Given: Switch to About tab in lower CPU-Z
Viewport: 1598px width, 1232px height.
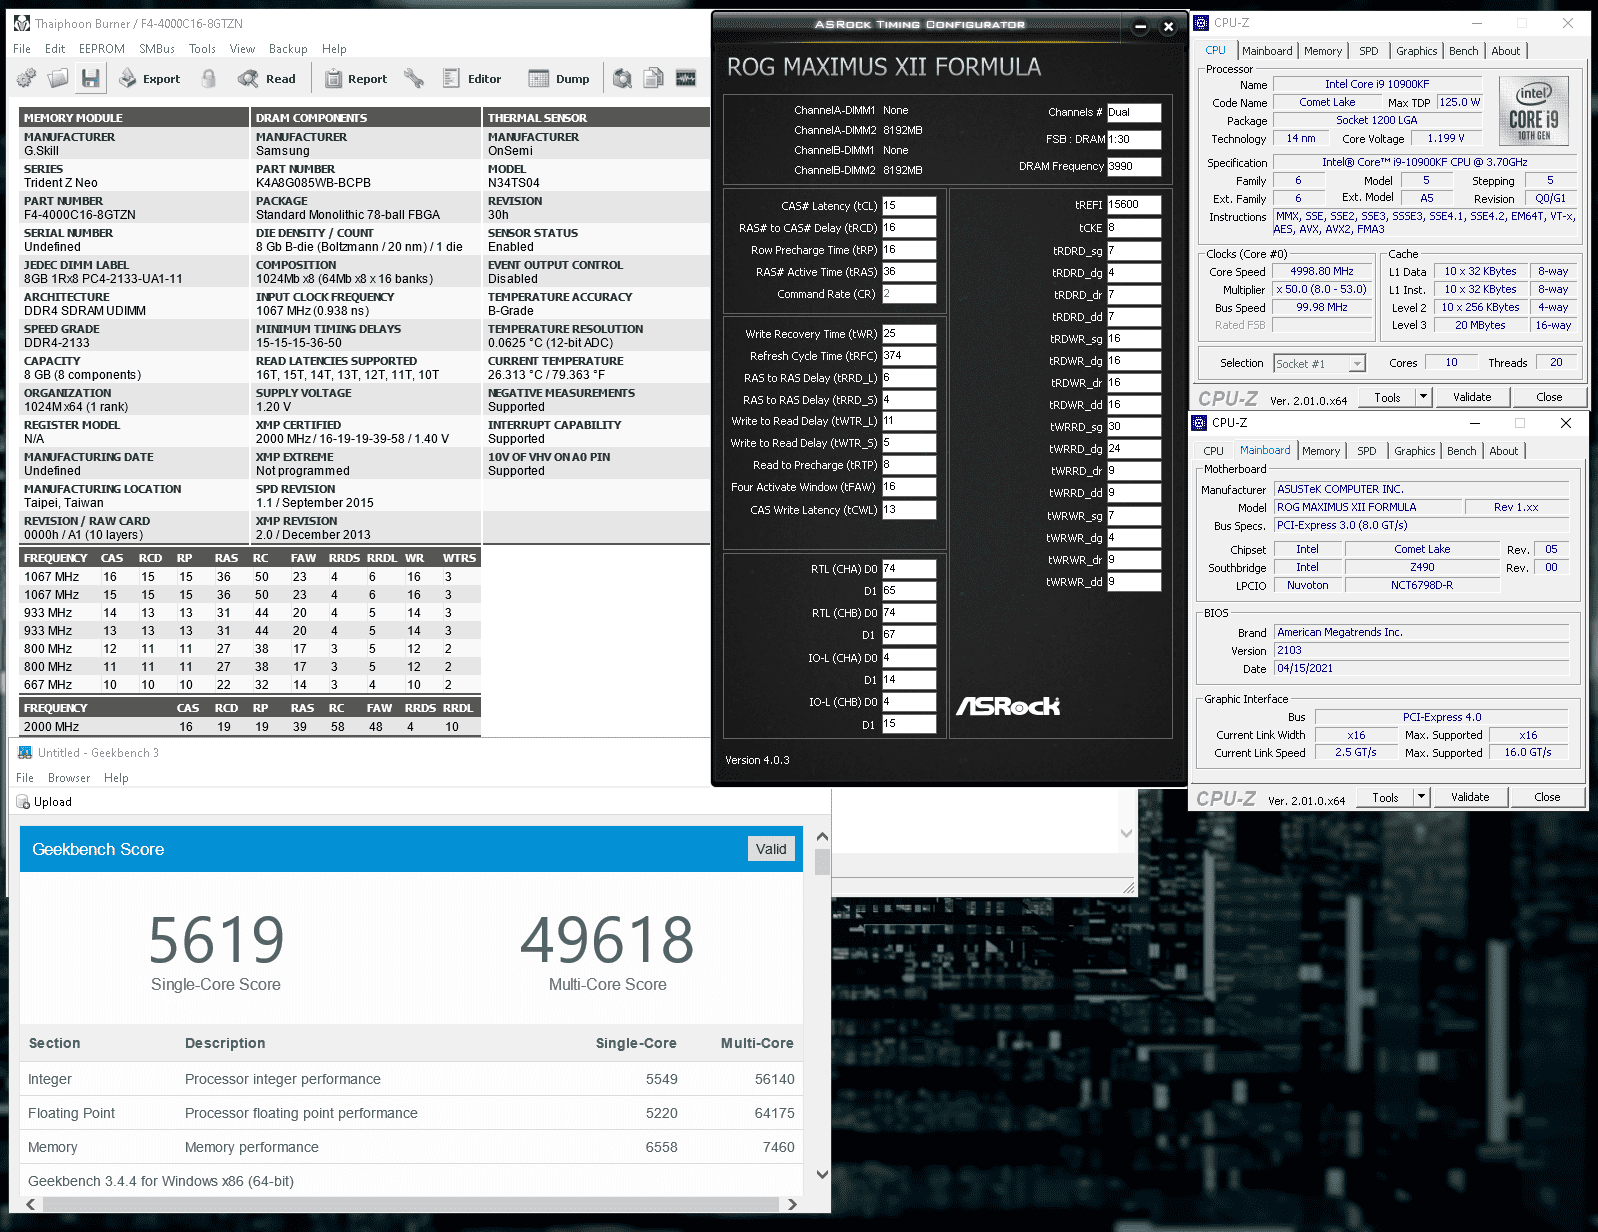Looking at the screenshot, I should (x=1504, y=451).
